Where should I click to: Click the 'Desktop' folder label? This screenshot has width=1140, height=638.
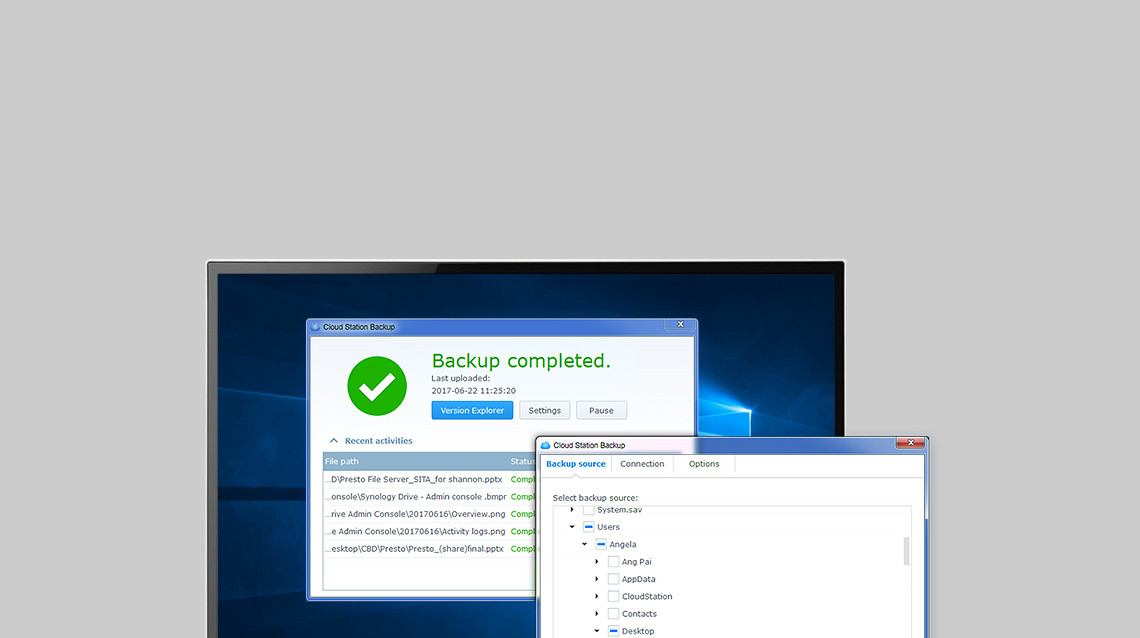[638, 631]
